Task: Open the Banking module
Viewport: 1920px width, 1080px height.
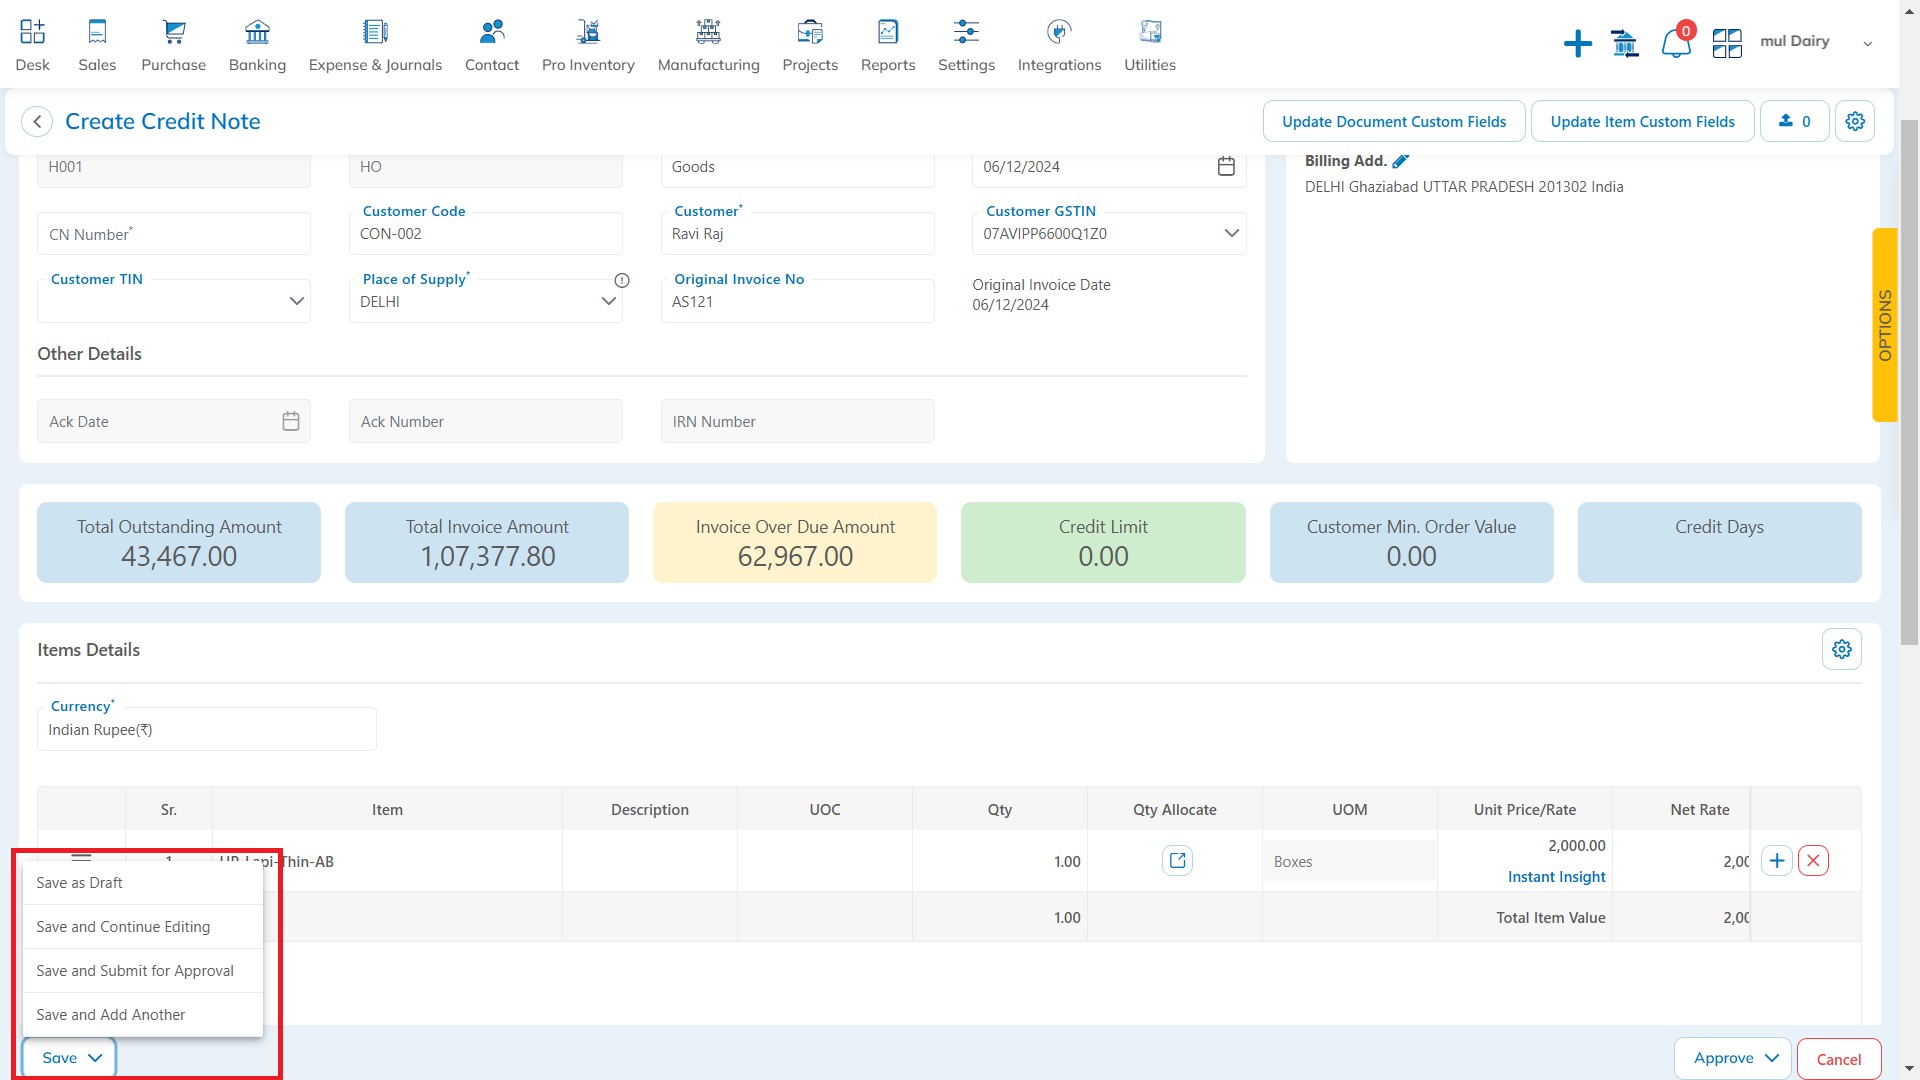Action: click(257, 44)
